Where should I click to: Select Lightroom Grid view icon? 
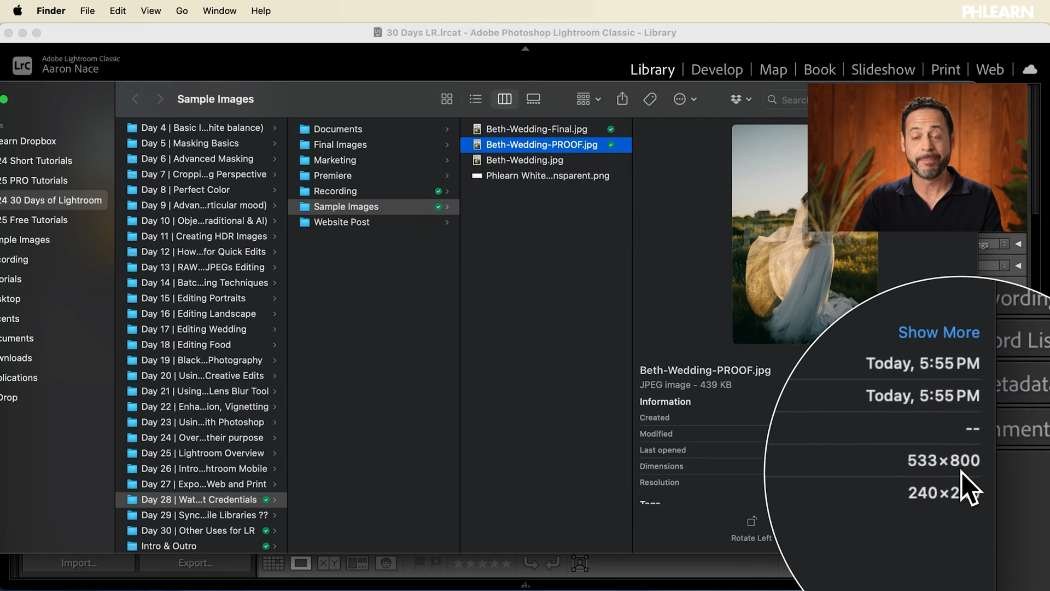[273, 564]
